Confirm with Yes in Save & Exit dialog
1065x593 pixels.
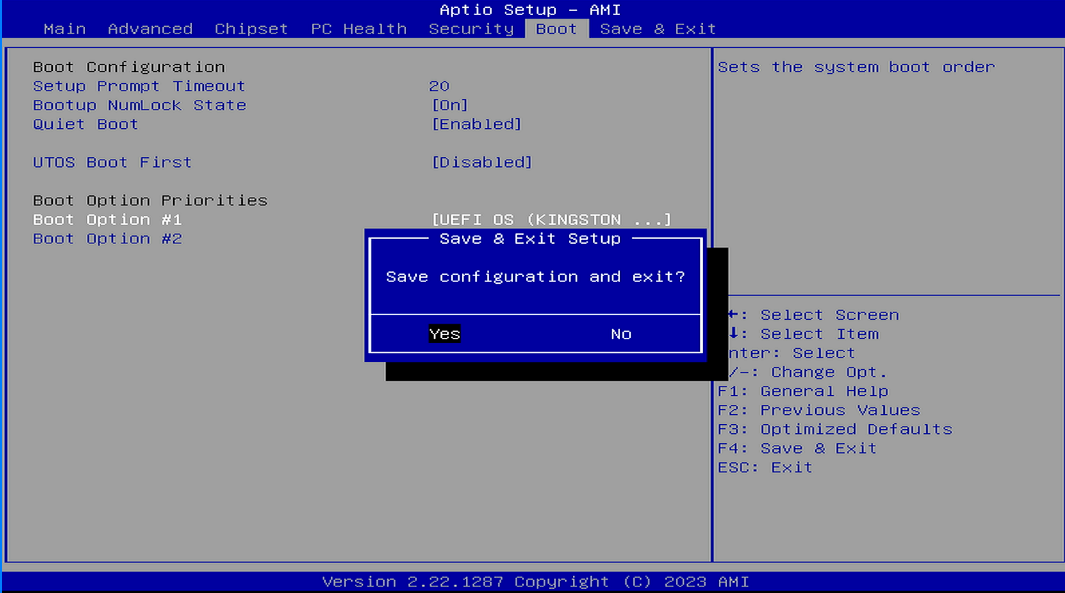(x=445, y=334)
